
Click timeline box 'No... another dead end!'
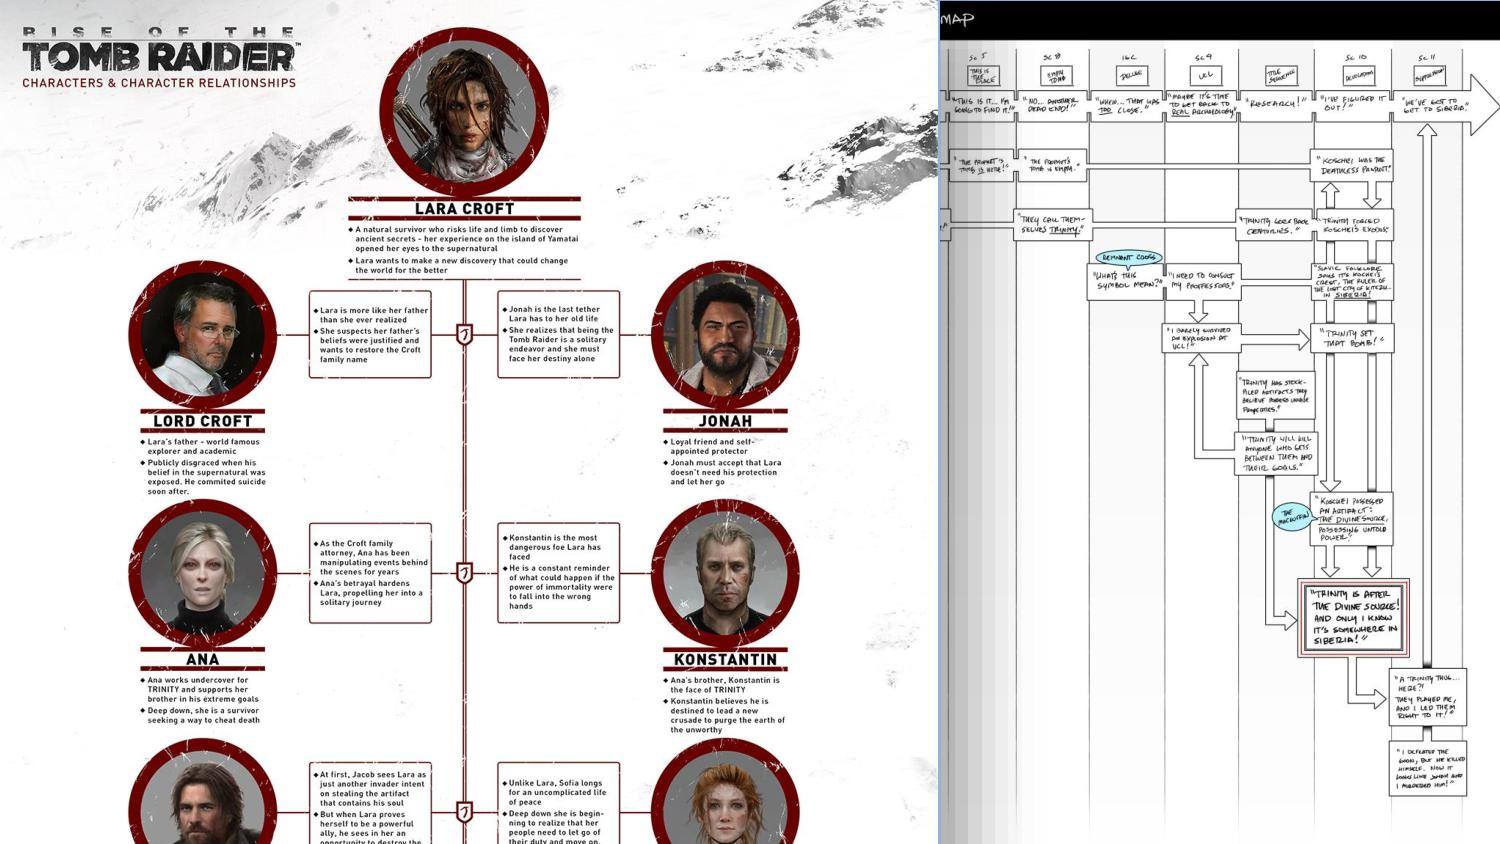click(x=1052, y=105)
